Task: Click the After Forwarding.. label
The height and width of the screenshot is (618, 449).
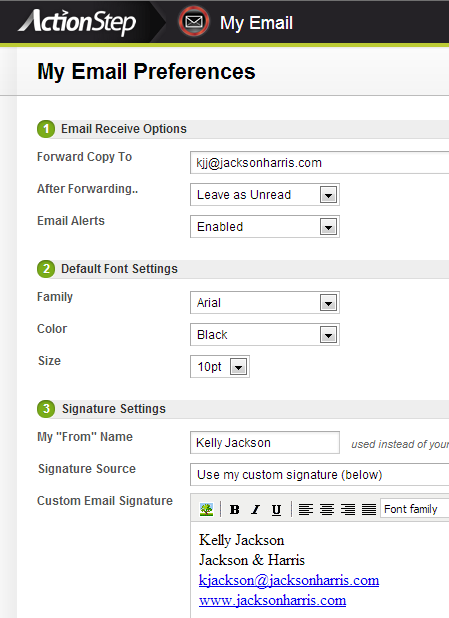Action: coord(88,189)
